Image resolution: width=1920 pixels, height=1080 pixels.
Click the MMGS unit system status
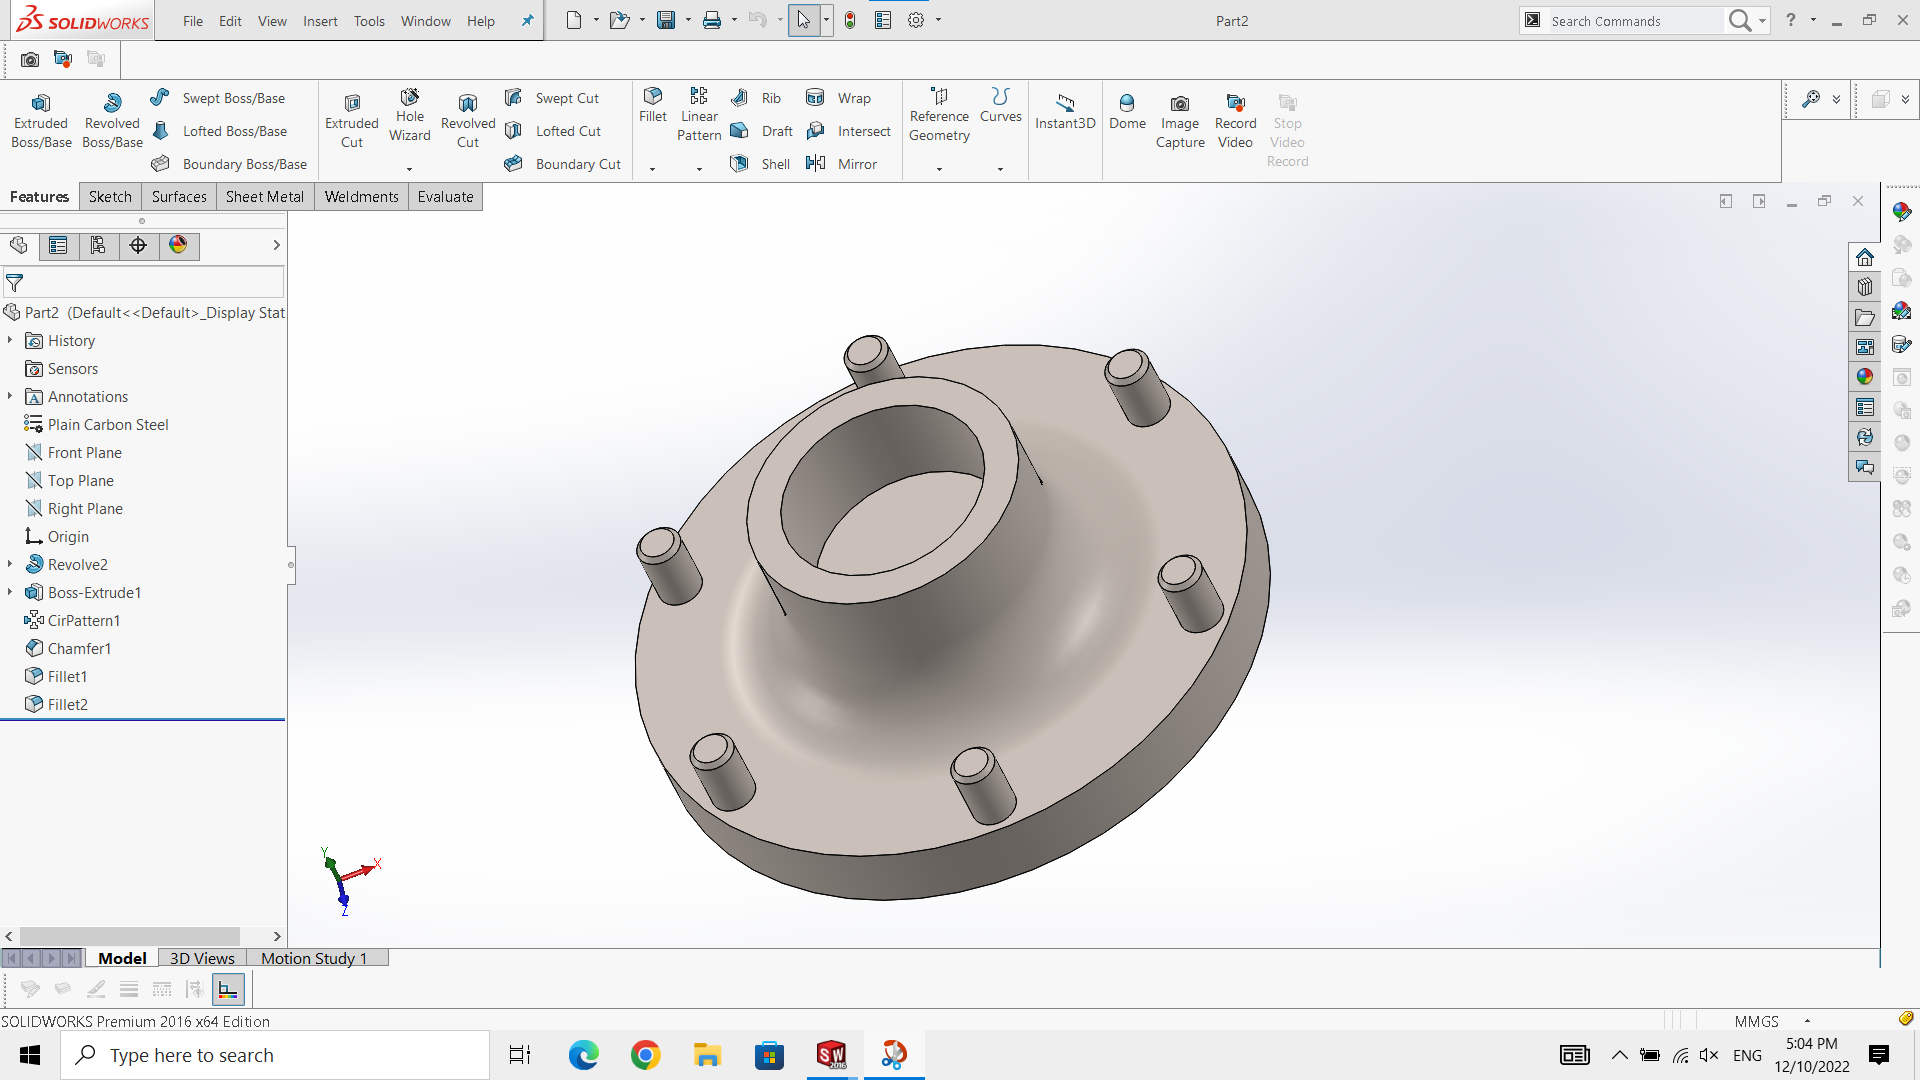tap(1756, 1021)
